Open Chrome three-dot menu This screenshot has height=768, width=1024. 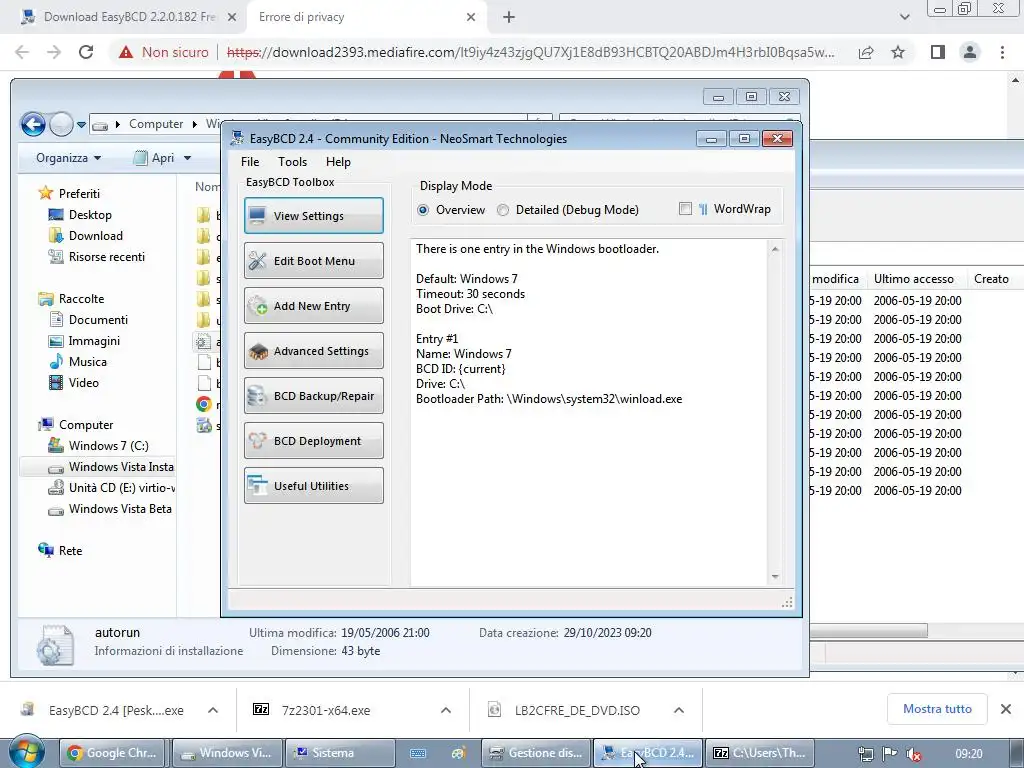click(1002, 52)
